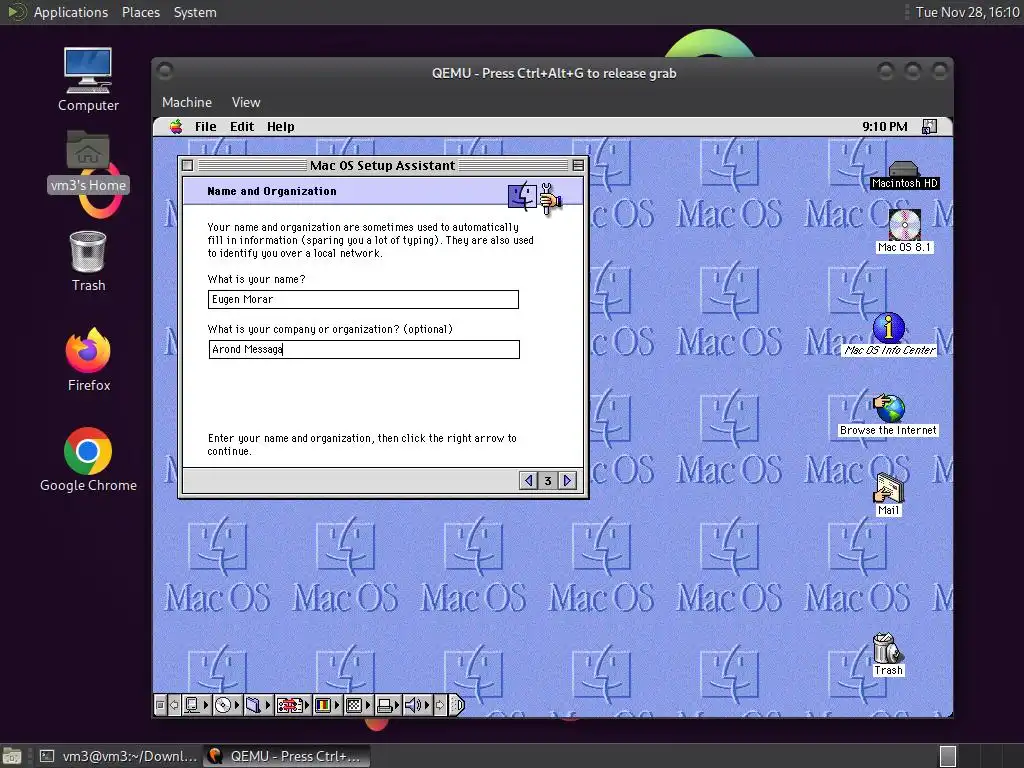Click the Control Strip close box
Viewport: 1024px width, 768px height.
click(160, 705)
